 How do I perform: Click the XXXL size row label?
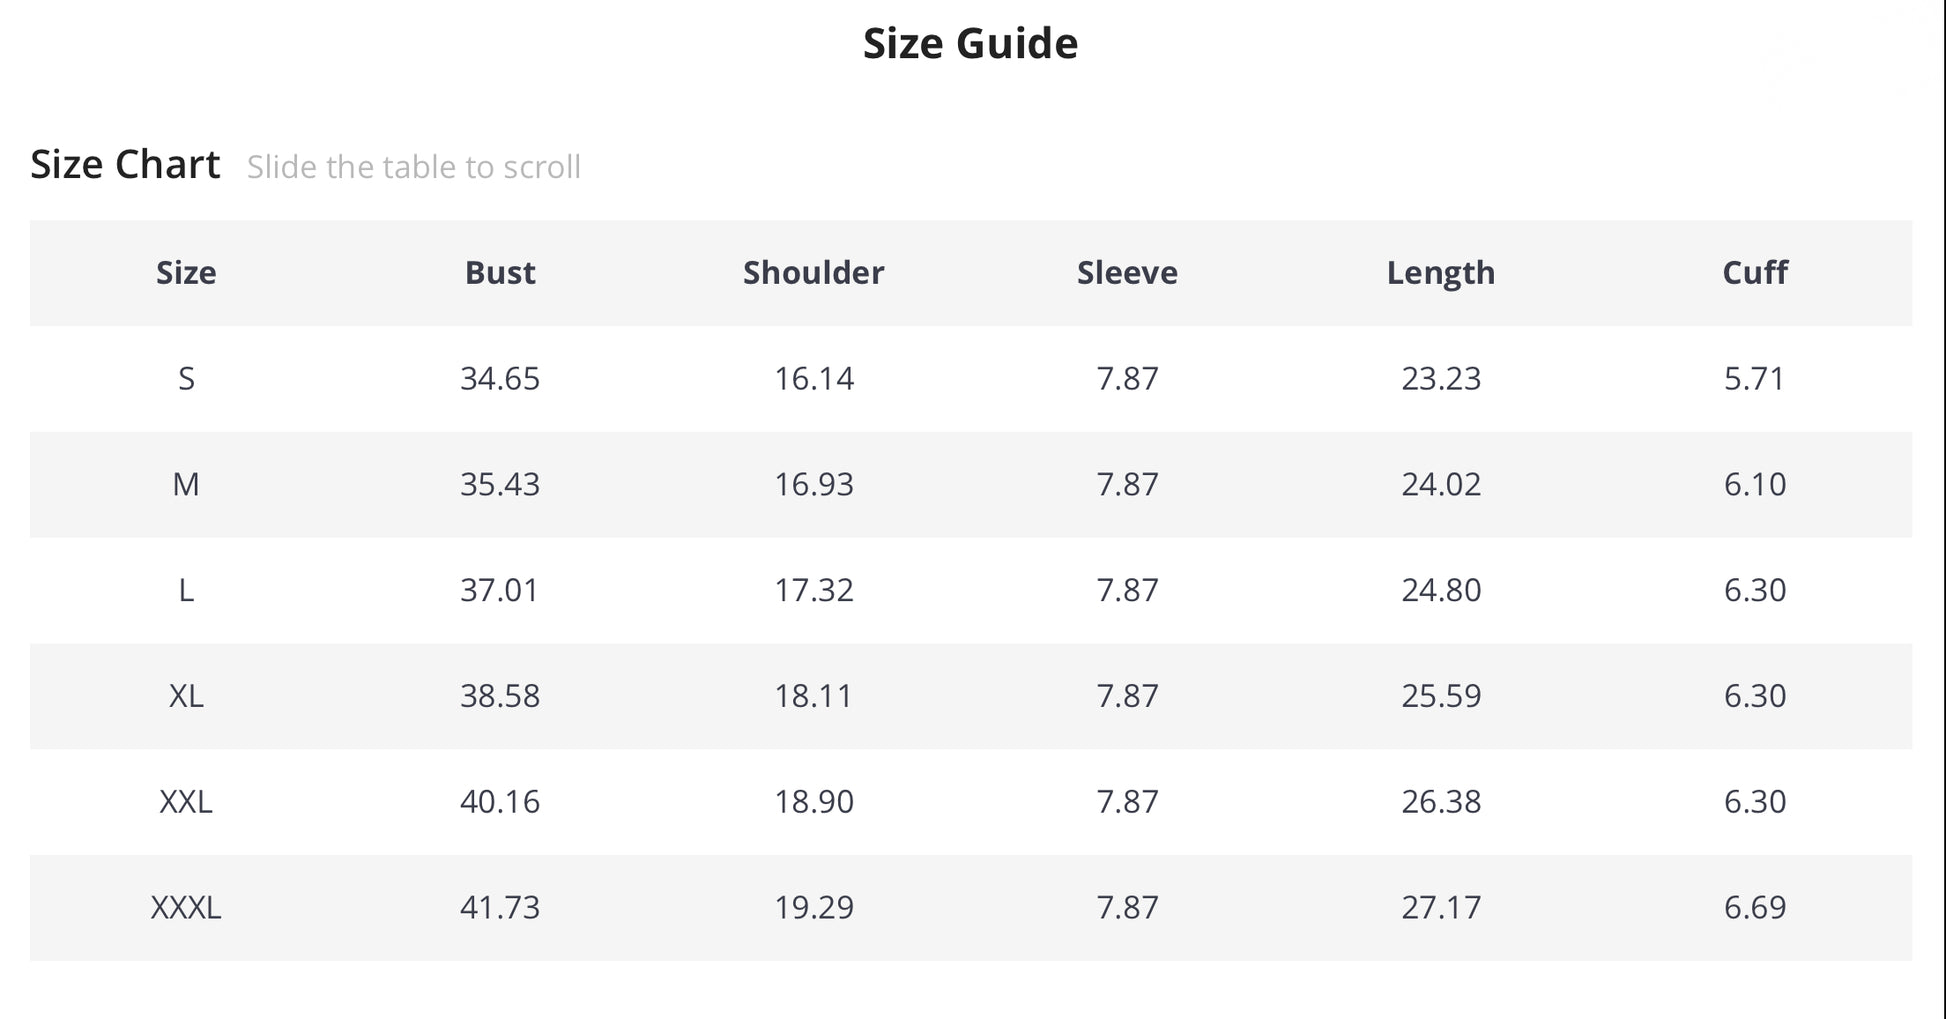pos(186,908)
